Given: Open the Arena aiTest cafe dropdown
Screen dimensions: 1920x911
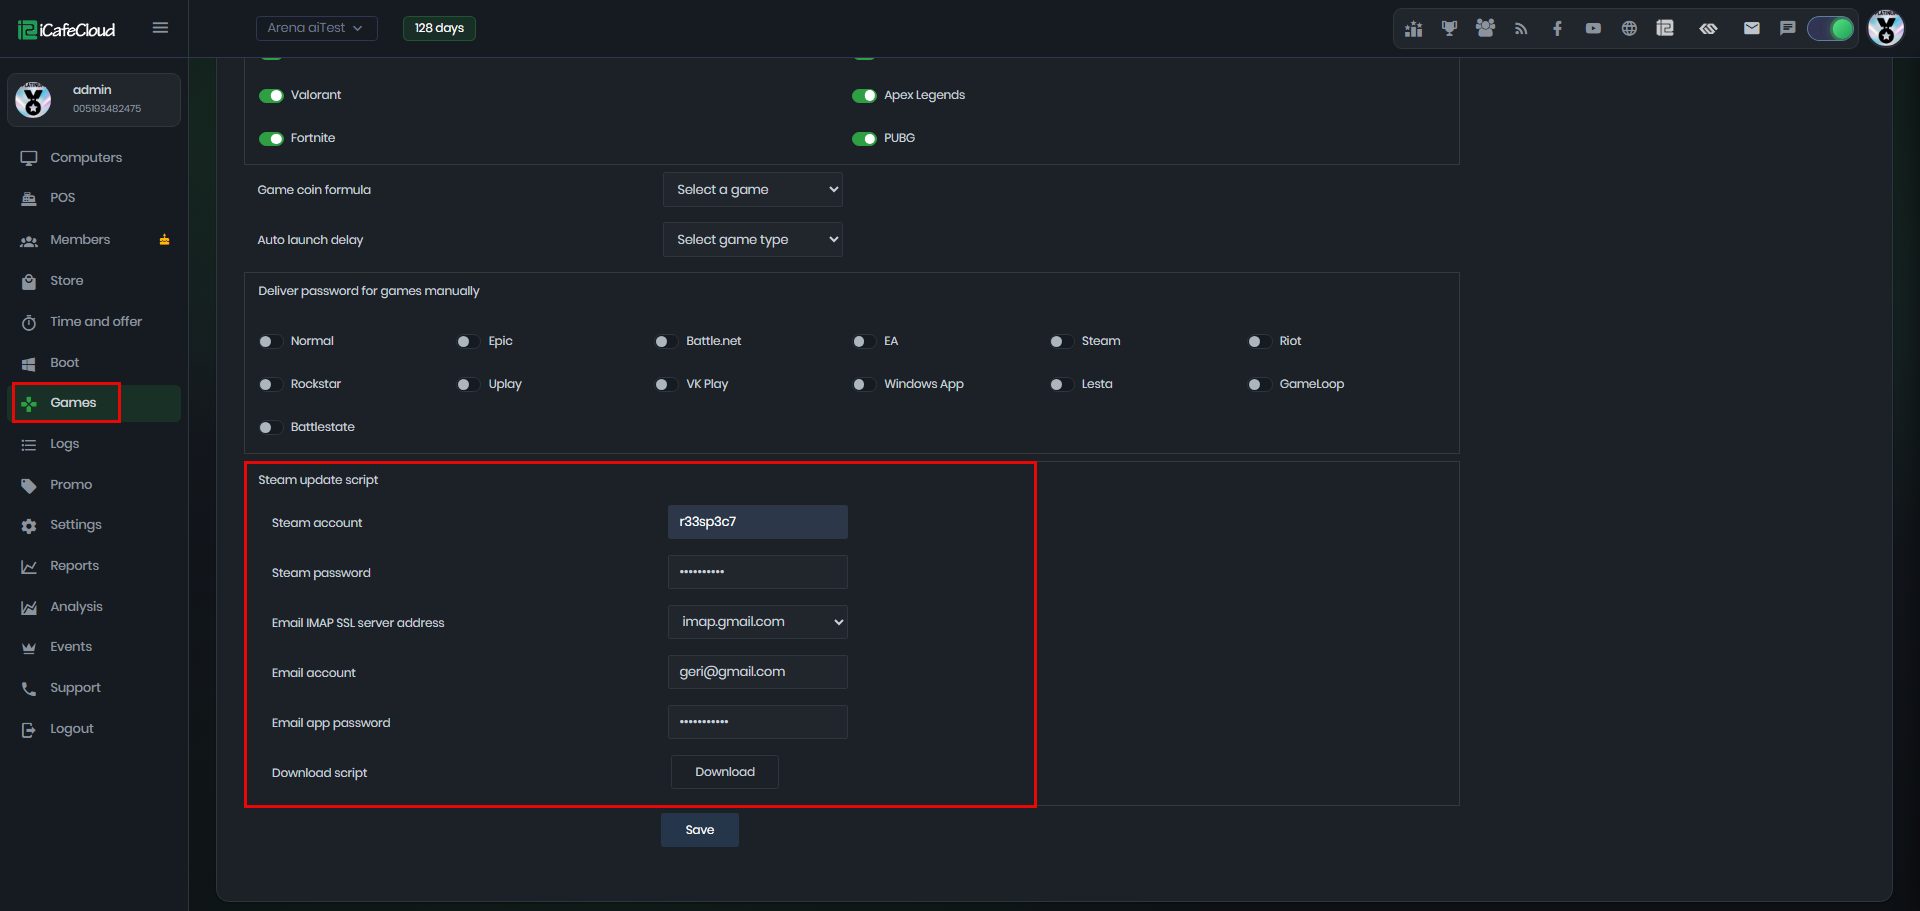Looking at the screenshot, I should point(316,28).
